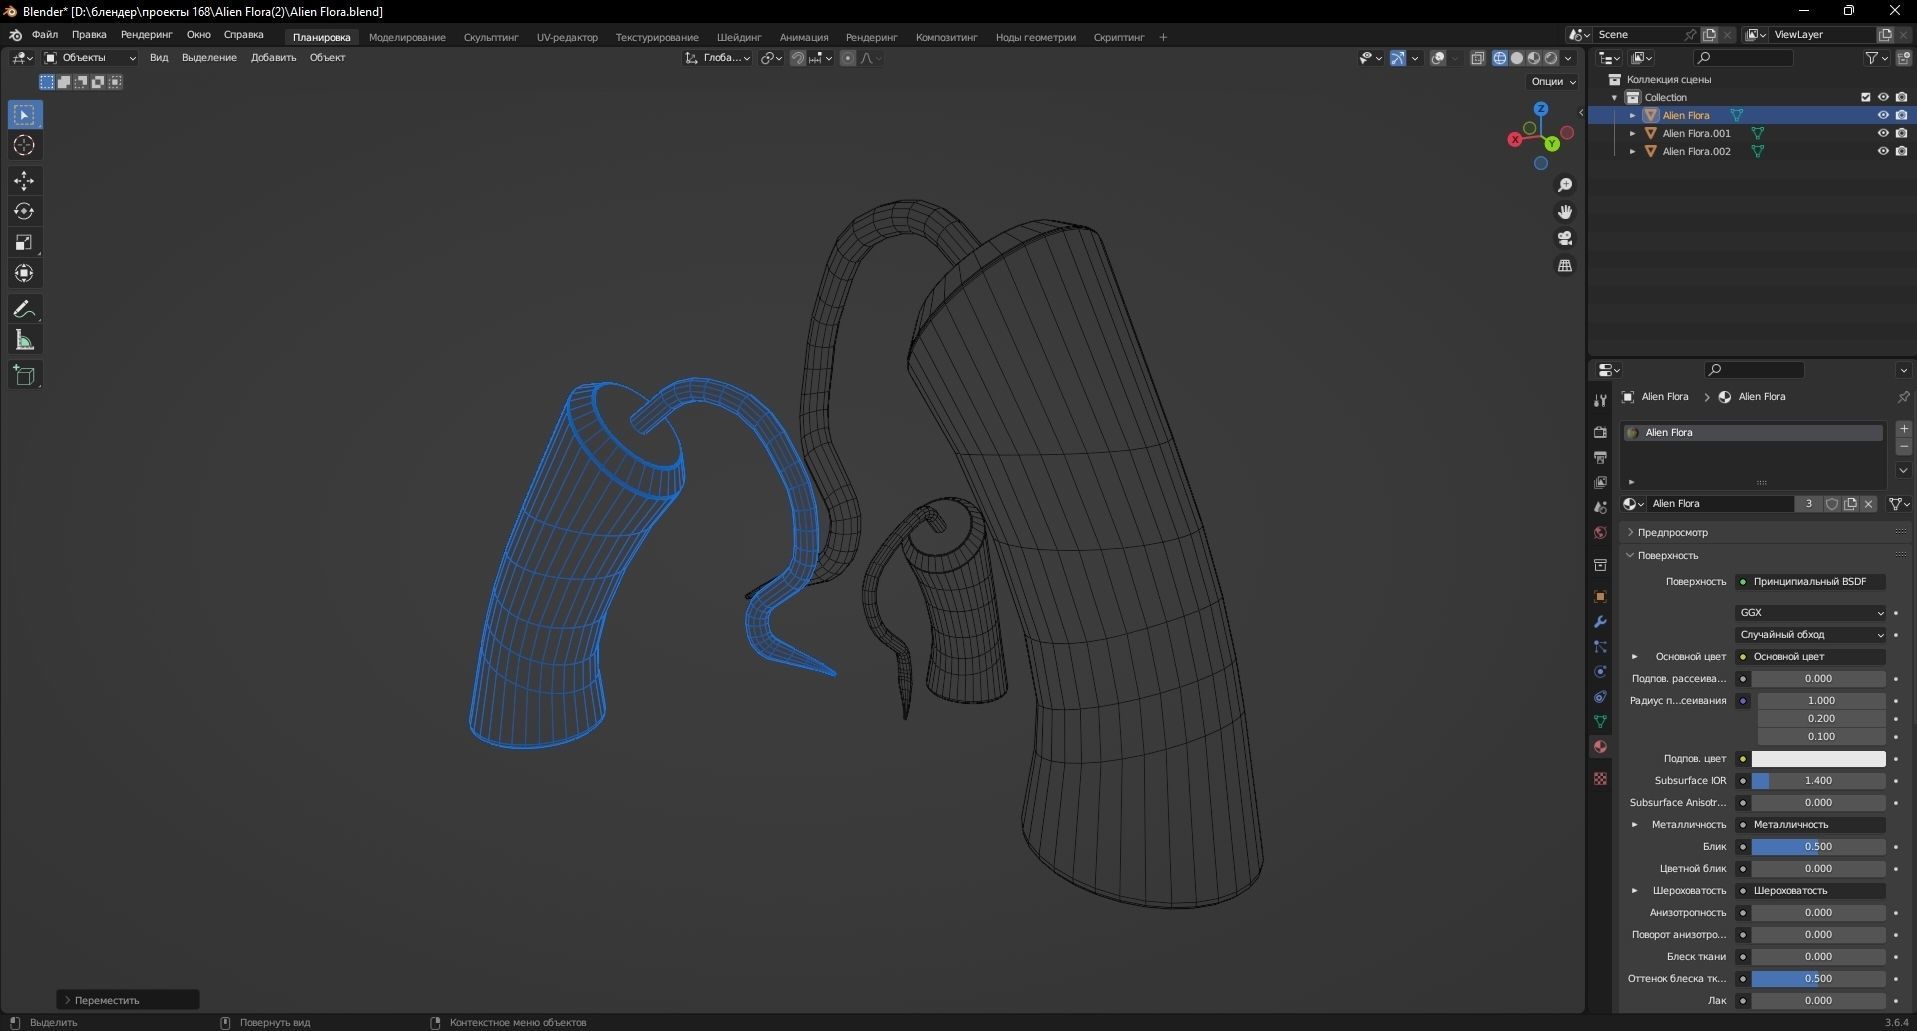
Task: Open the Modifiers wrench properties tab
Action: [1600, 622]
